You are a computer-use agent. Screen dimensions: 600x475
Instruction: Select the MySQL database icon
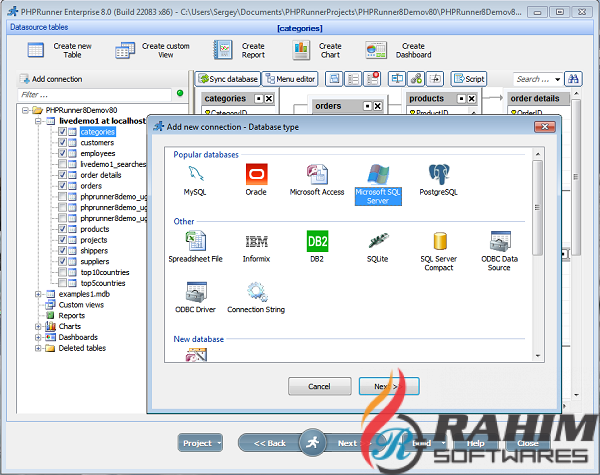195,174
